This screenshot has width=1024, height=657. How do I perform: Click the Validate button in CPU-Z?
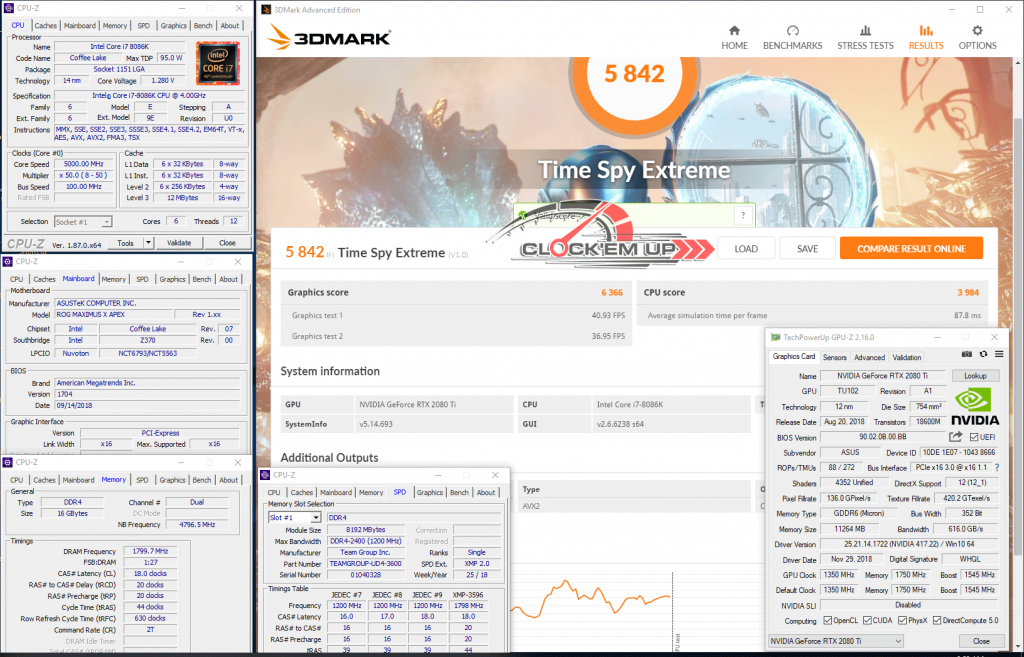[179, 242]
